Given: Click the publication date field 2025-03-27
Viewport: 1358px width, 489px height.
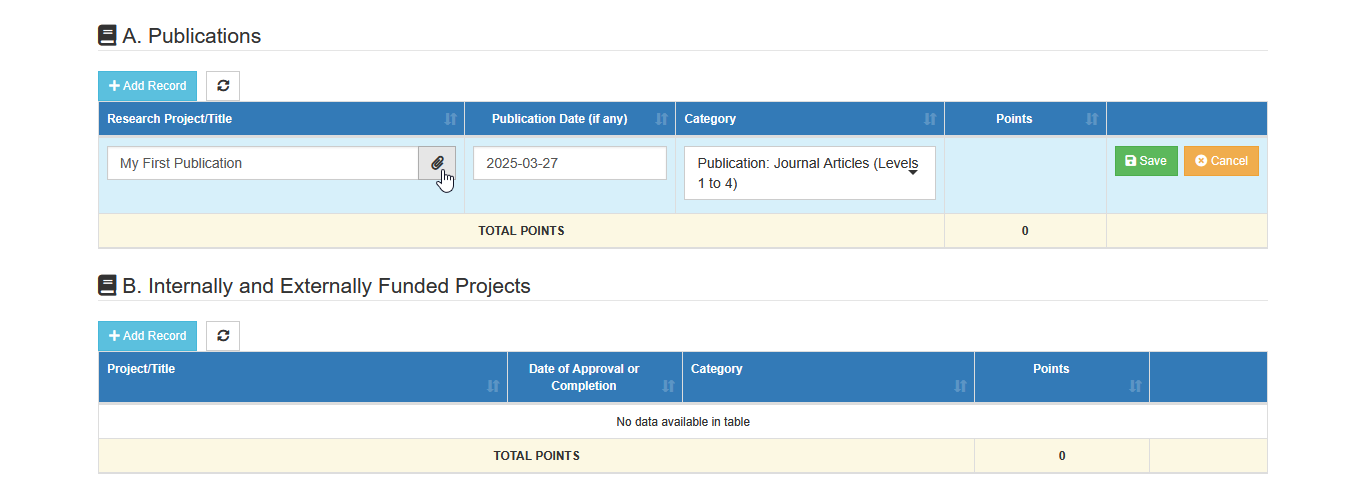Looking at the screenshot, I should [x=570, y=163].
